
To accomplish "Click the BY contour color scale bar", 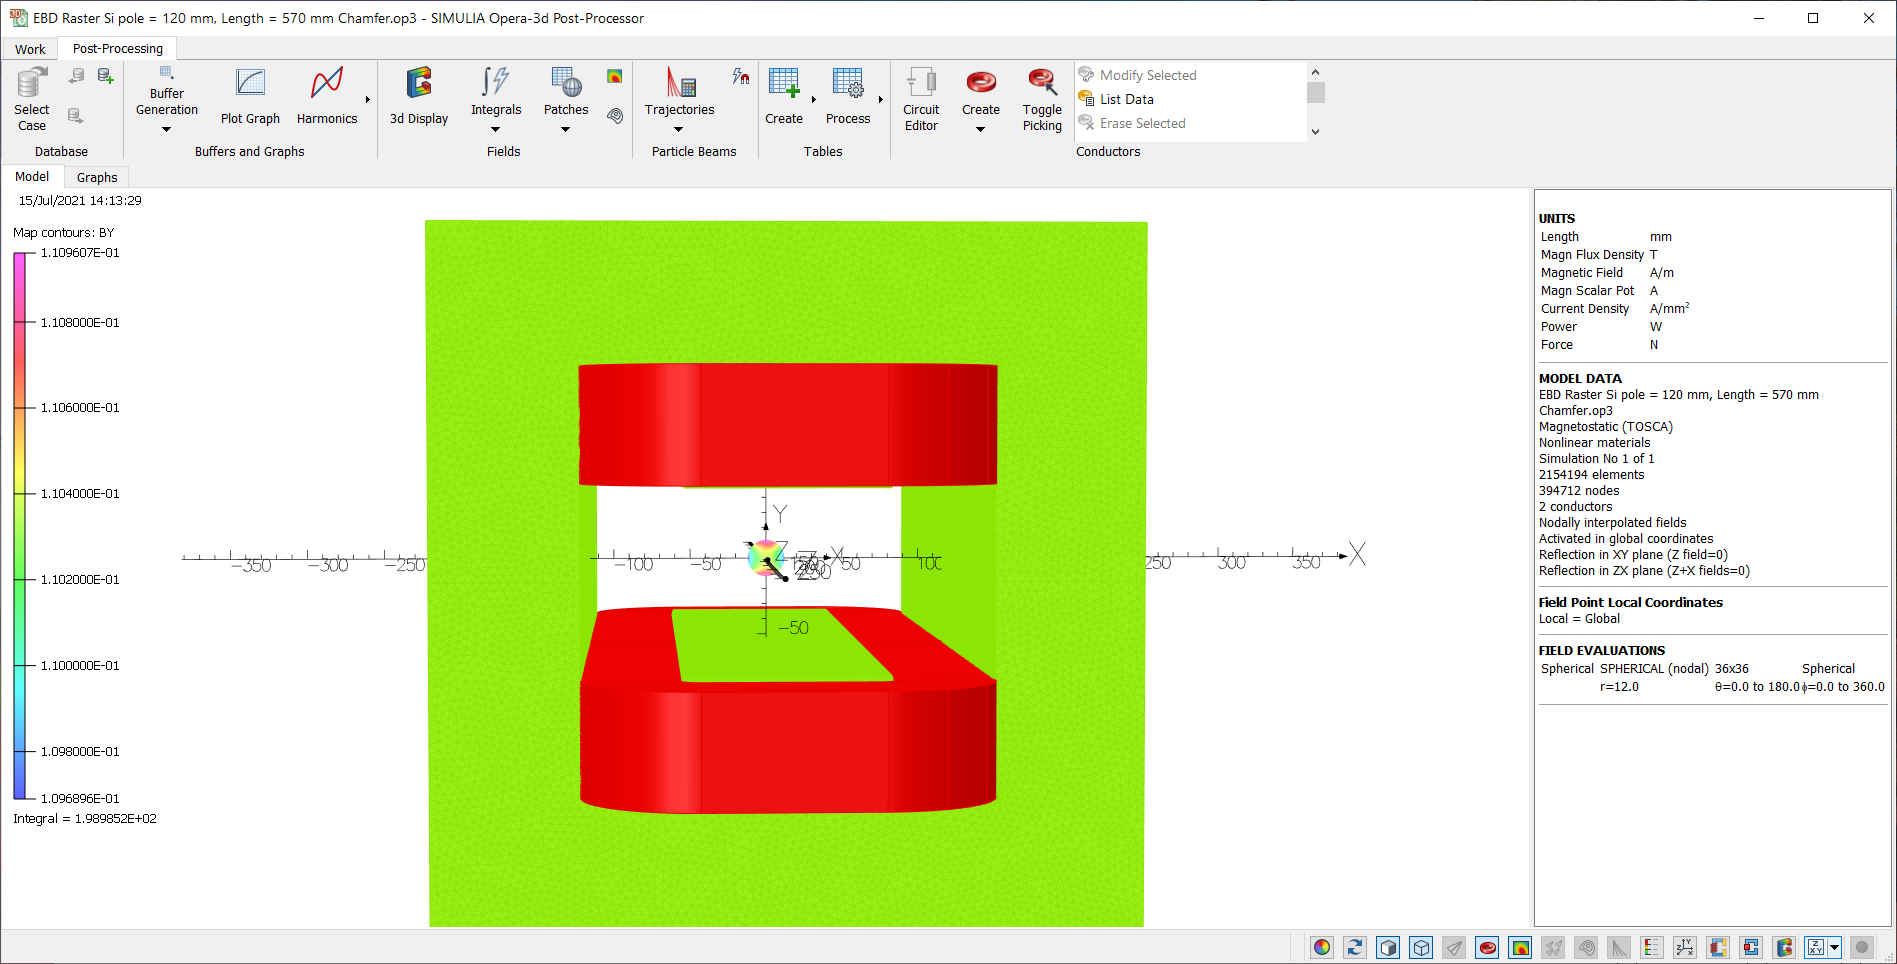I will pyautogui.click(x=19, y=526).
